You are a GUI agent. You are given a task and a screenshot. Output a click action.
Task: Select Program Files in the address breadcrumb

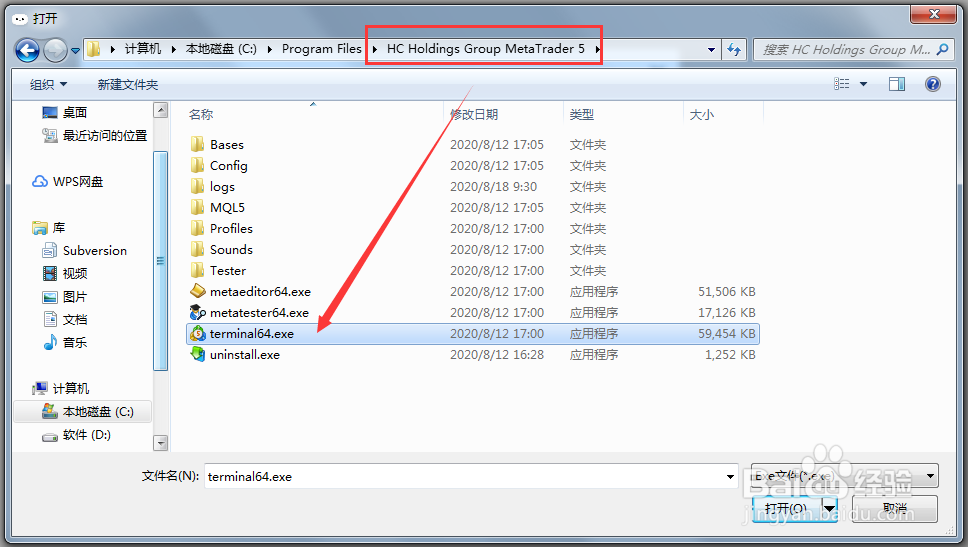click(322, 49)
